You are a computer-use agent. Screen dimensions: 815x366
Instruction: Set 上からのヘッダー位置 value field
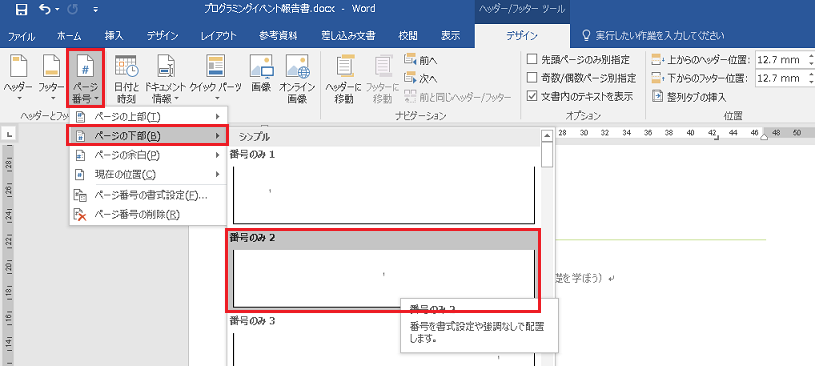coord(780,59)
